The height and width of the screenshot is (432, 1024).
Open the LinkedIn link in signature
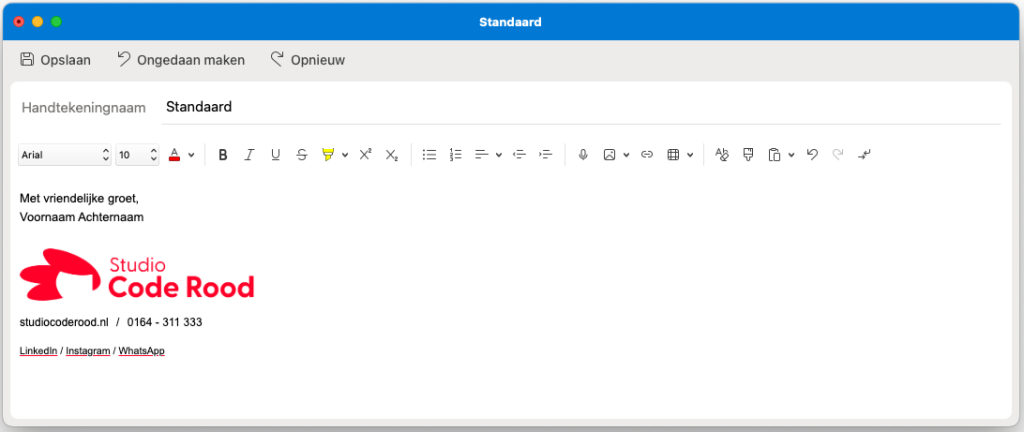pos(38,351)
